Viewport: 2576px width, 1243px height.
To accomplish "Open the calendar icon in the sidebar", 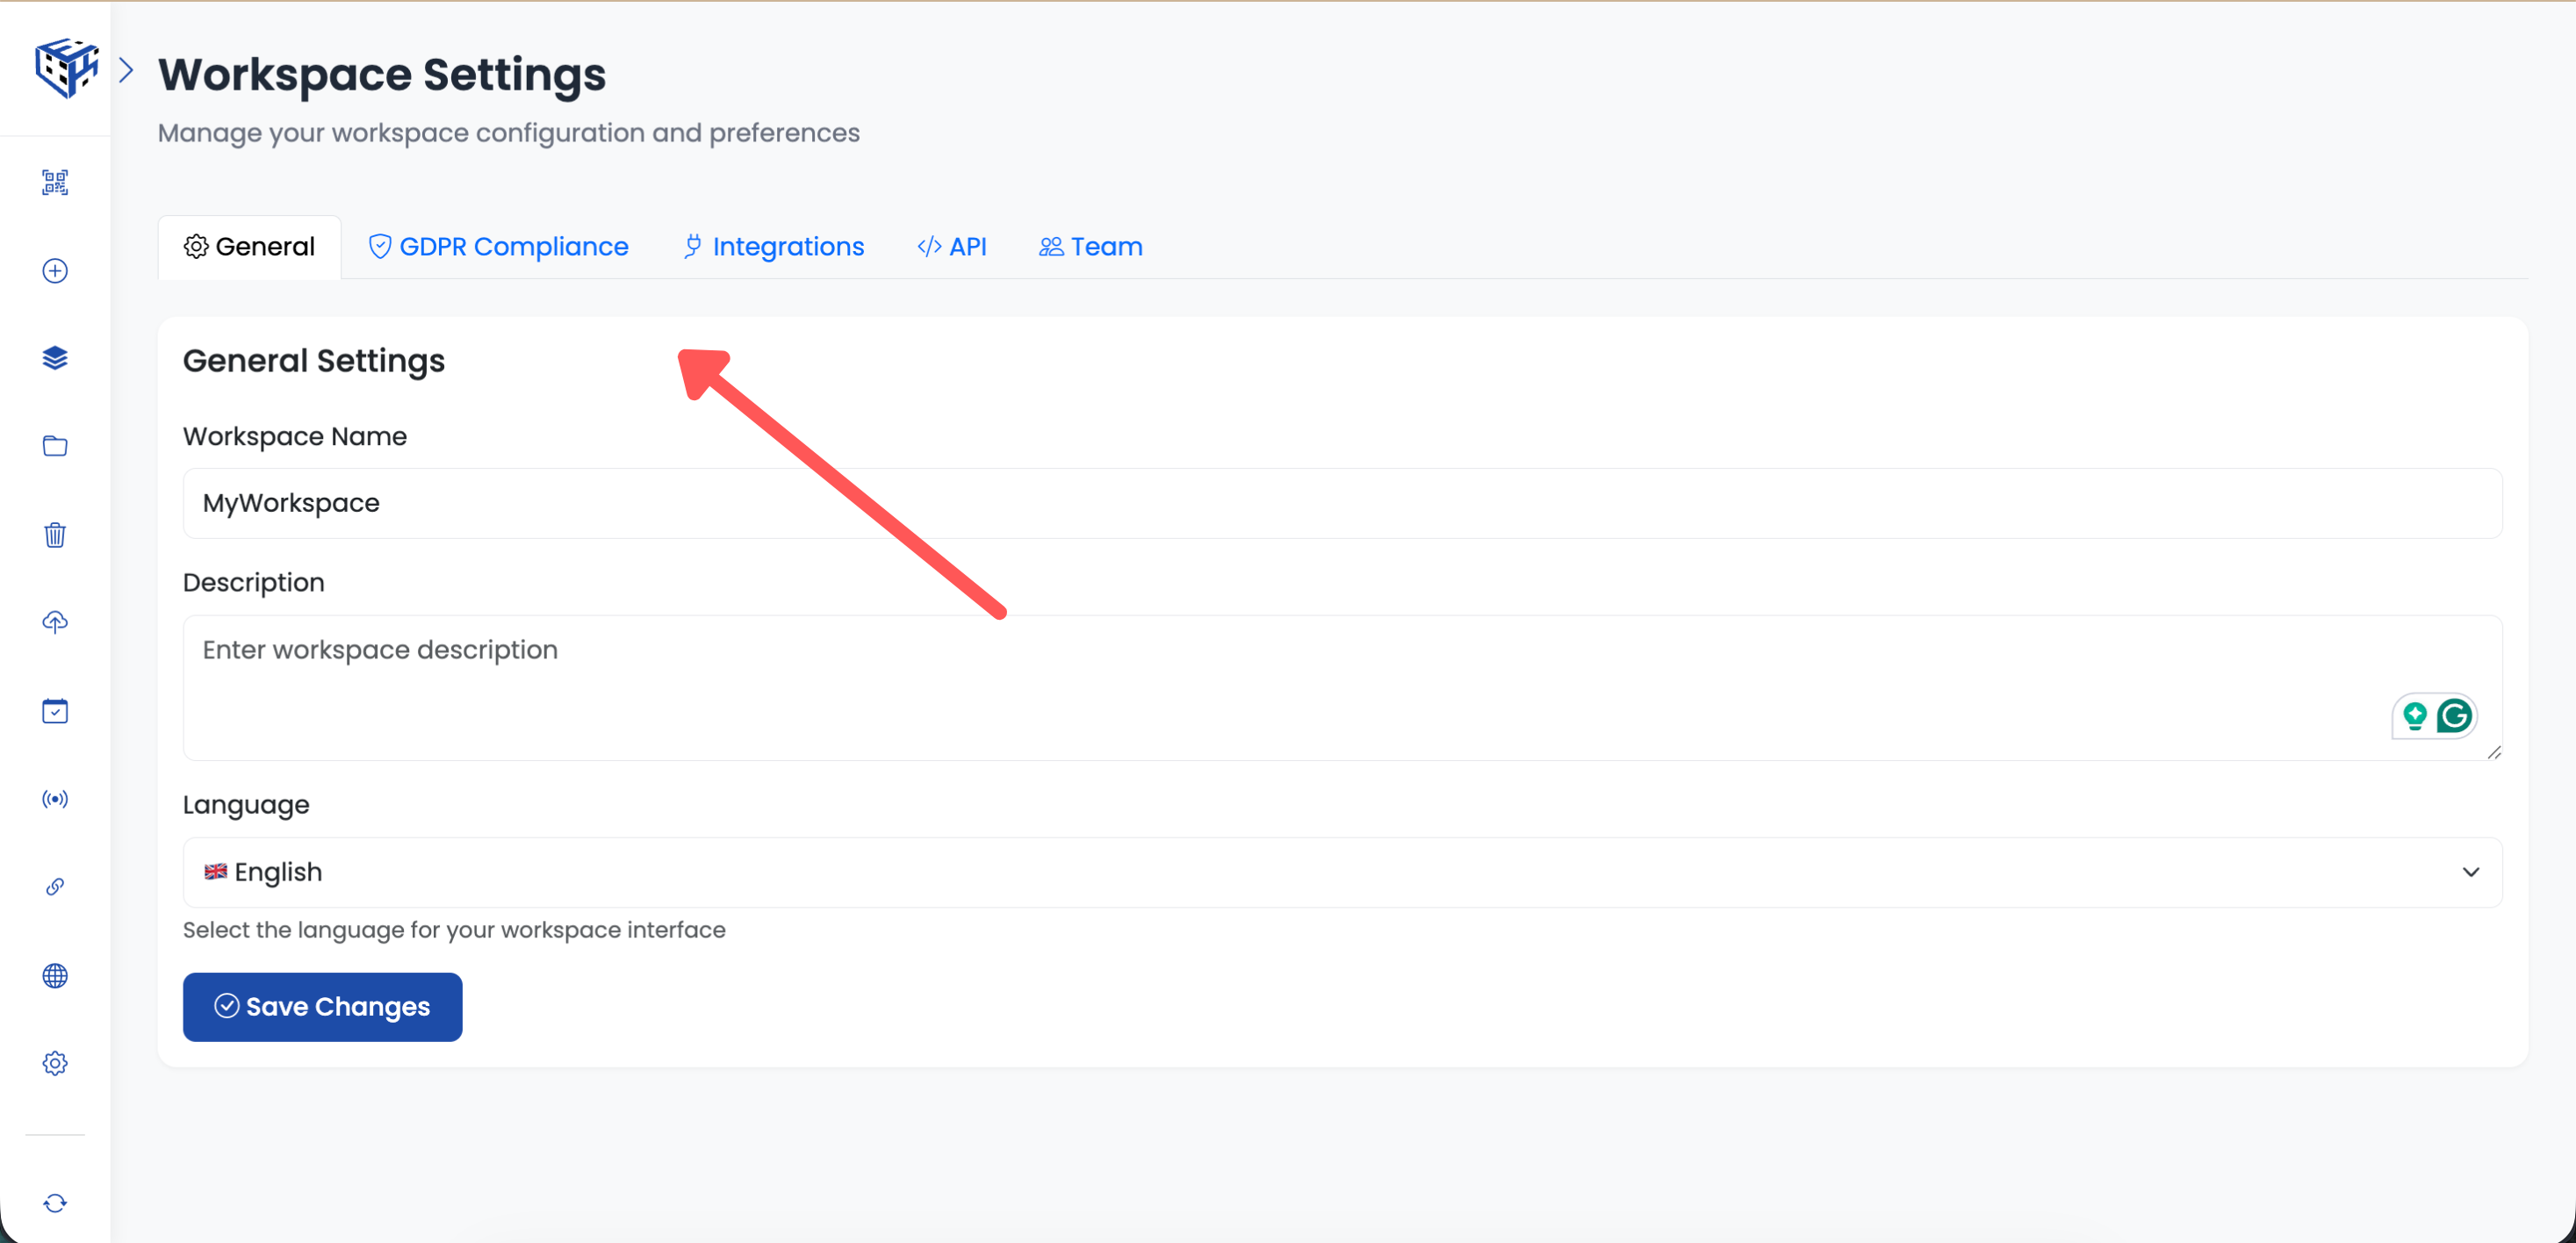I will click(55, 711).
